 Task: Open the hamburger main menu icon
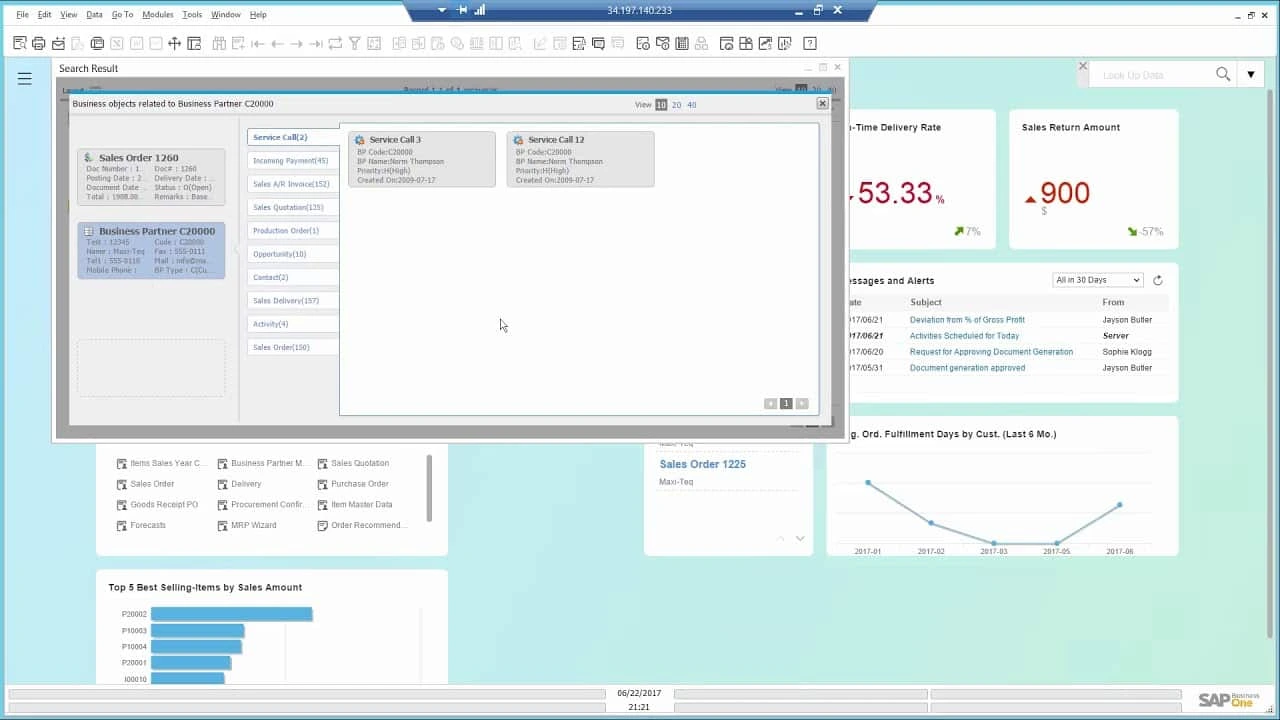point(25,78)
